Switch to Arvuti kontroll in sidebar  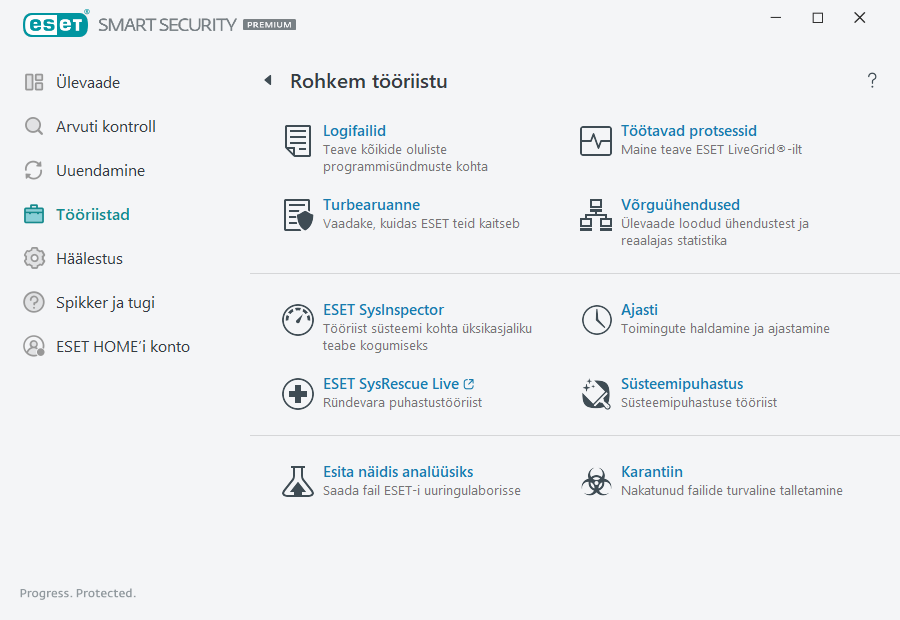[x=105, y=127]
